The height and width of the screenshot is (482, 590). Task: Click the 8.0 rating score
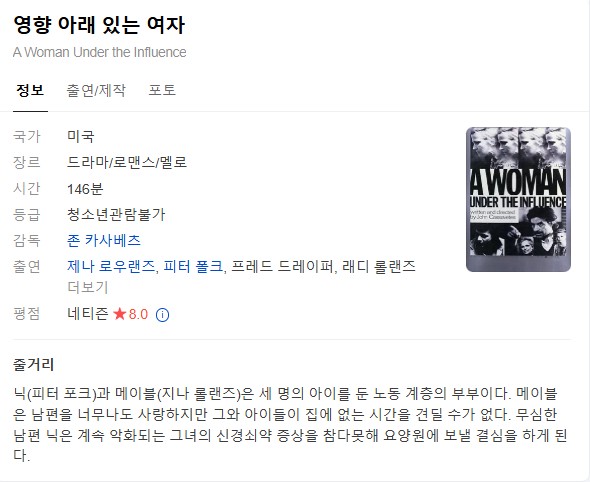click(x=138, y=314)
